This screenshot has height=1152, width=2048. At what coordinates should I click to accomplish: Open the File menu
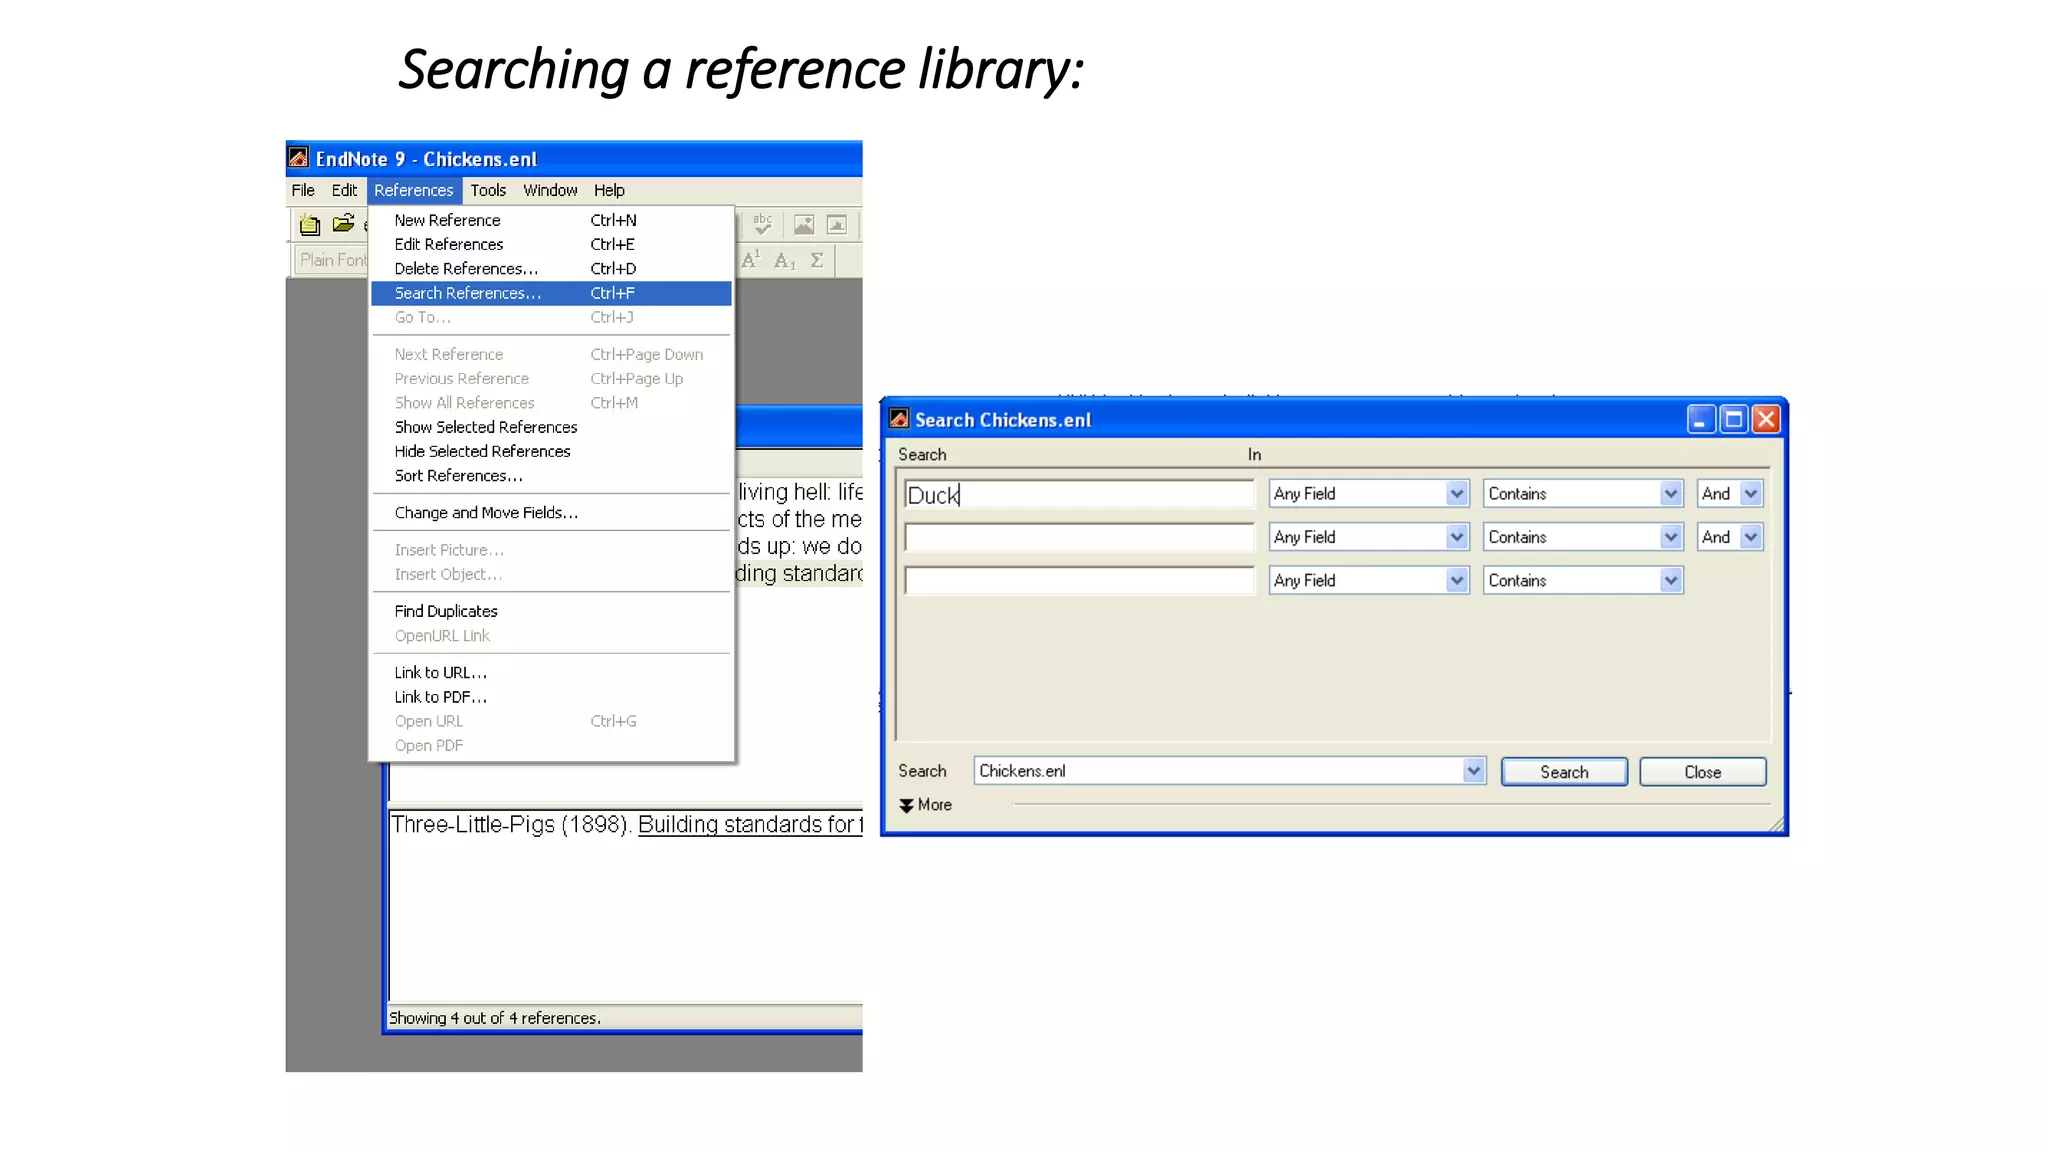point(303,190)
